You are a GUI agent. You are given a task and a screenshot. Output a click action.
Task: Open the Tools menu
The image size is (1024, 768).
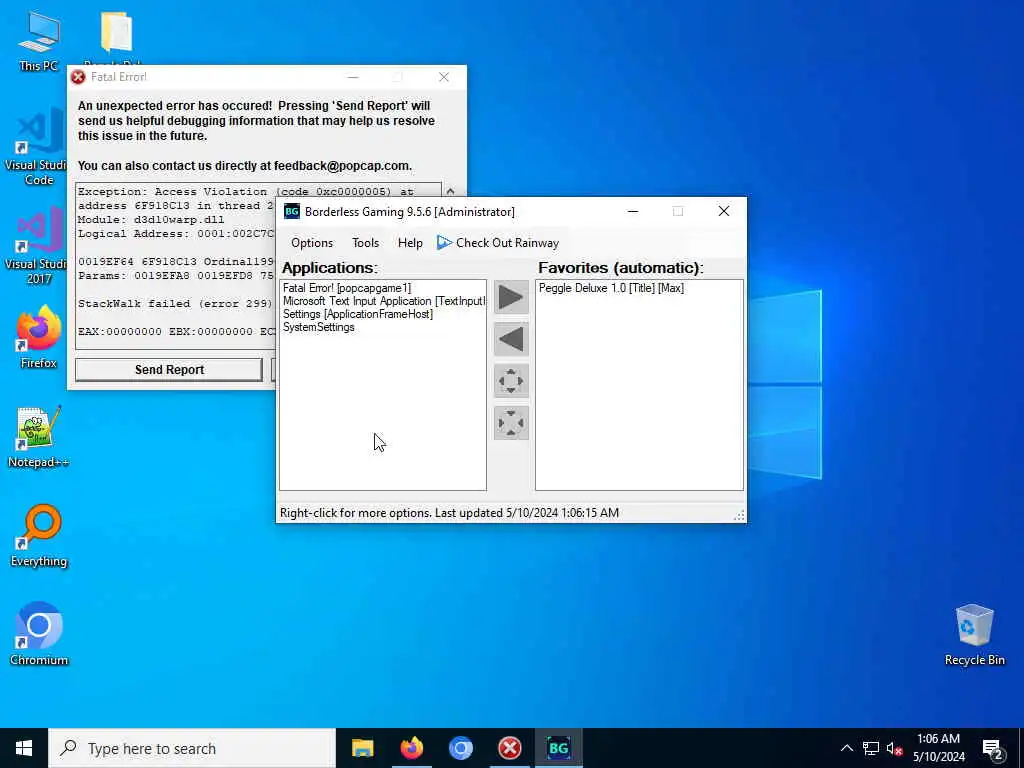(366, 243)
